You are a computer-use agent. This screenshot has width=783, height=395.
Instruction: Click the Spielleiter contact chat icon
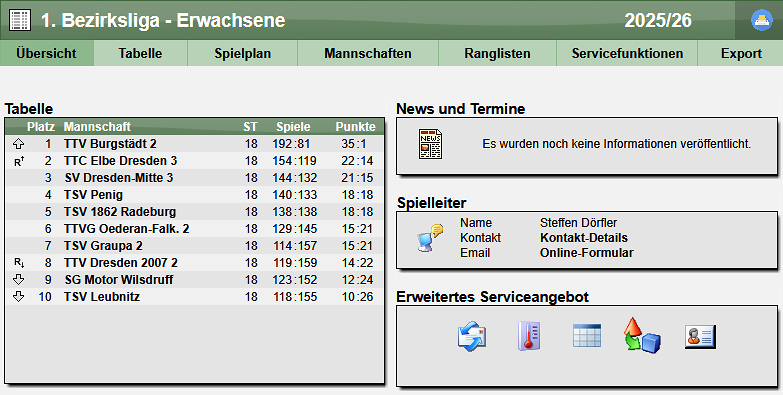[429, 238]
